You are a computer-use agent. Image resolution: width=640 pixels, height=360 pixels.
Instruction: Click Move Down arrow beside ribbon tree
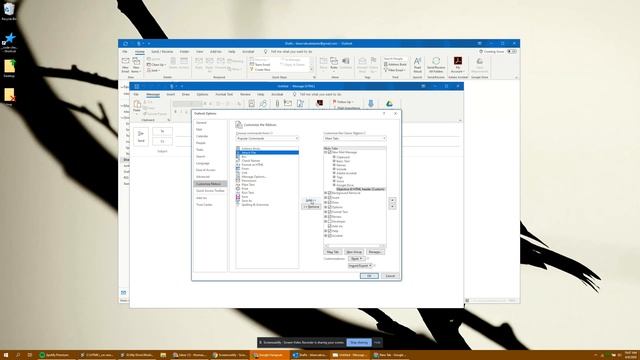392,207
